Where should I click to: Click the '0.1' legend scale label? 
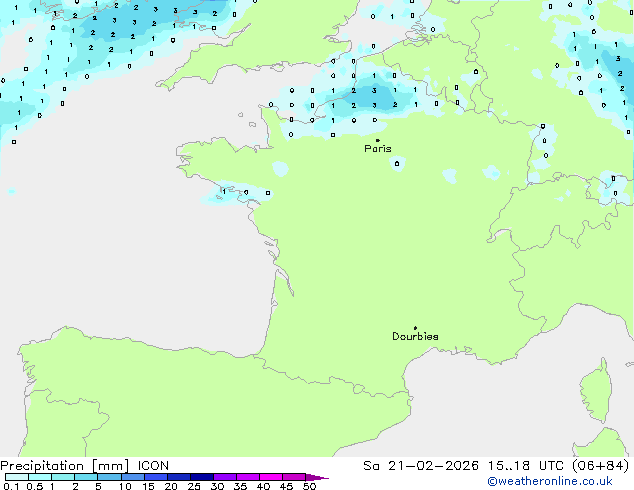point(11,486)
